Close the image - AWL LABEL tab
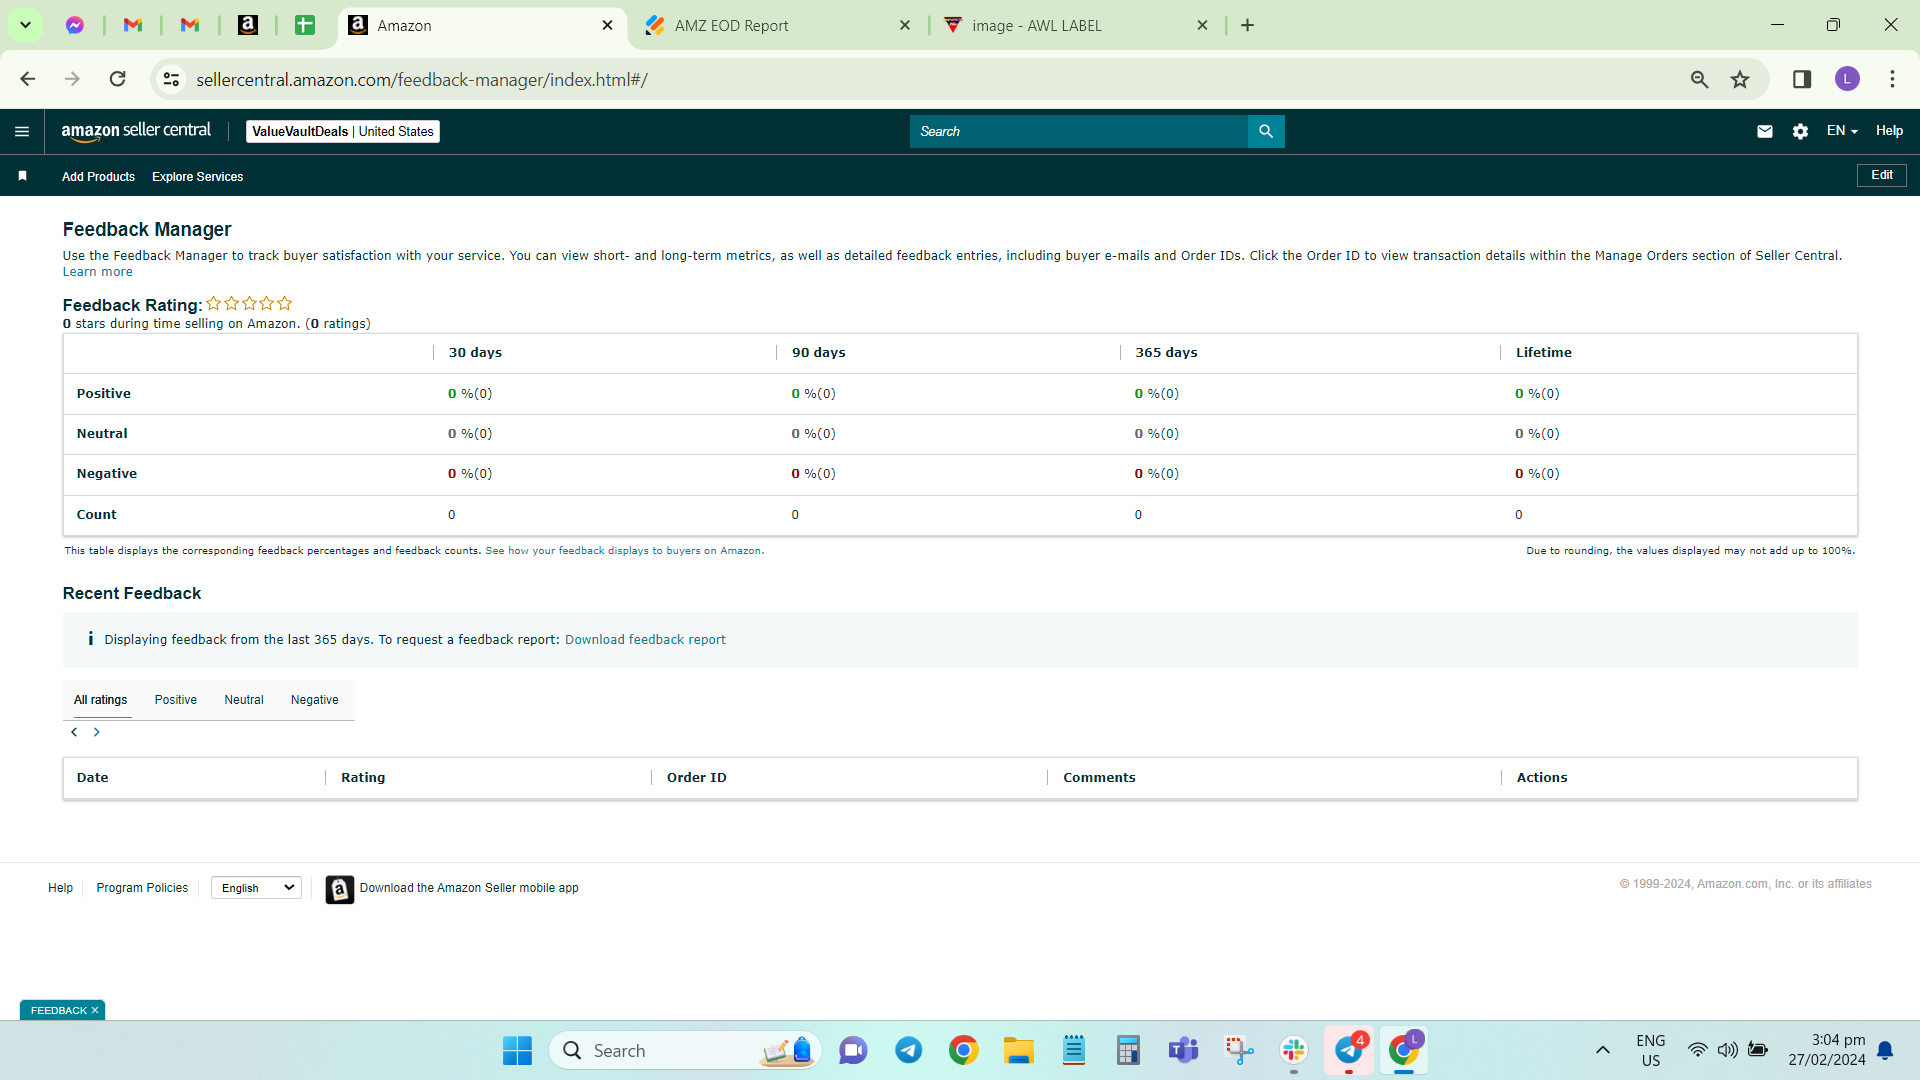This screenshot has height=1080, width=1920. click(x=1203, y=25)
